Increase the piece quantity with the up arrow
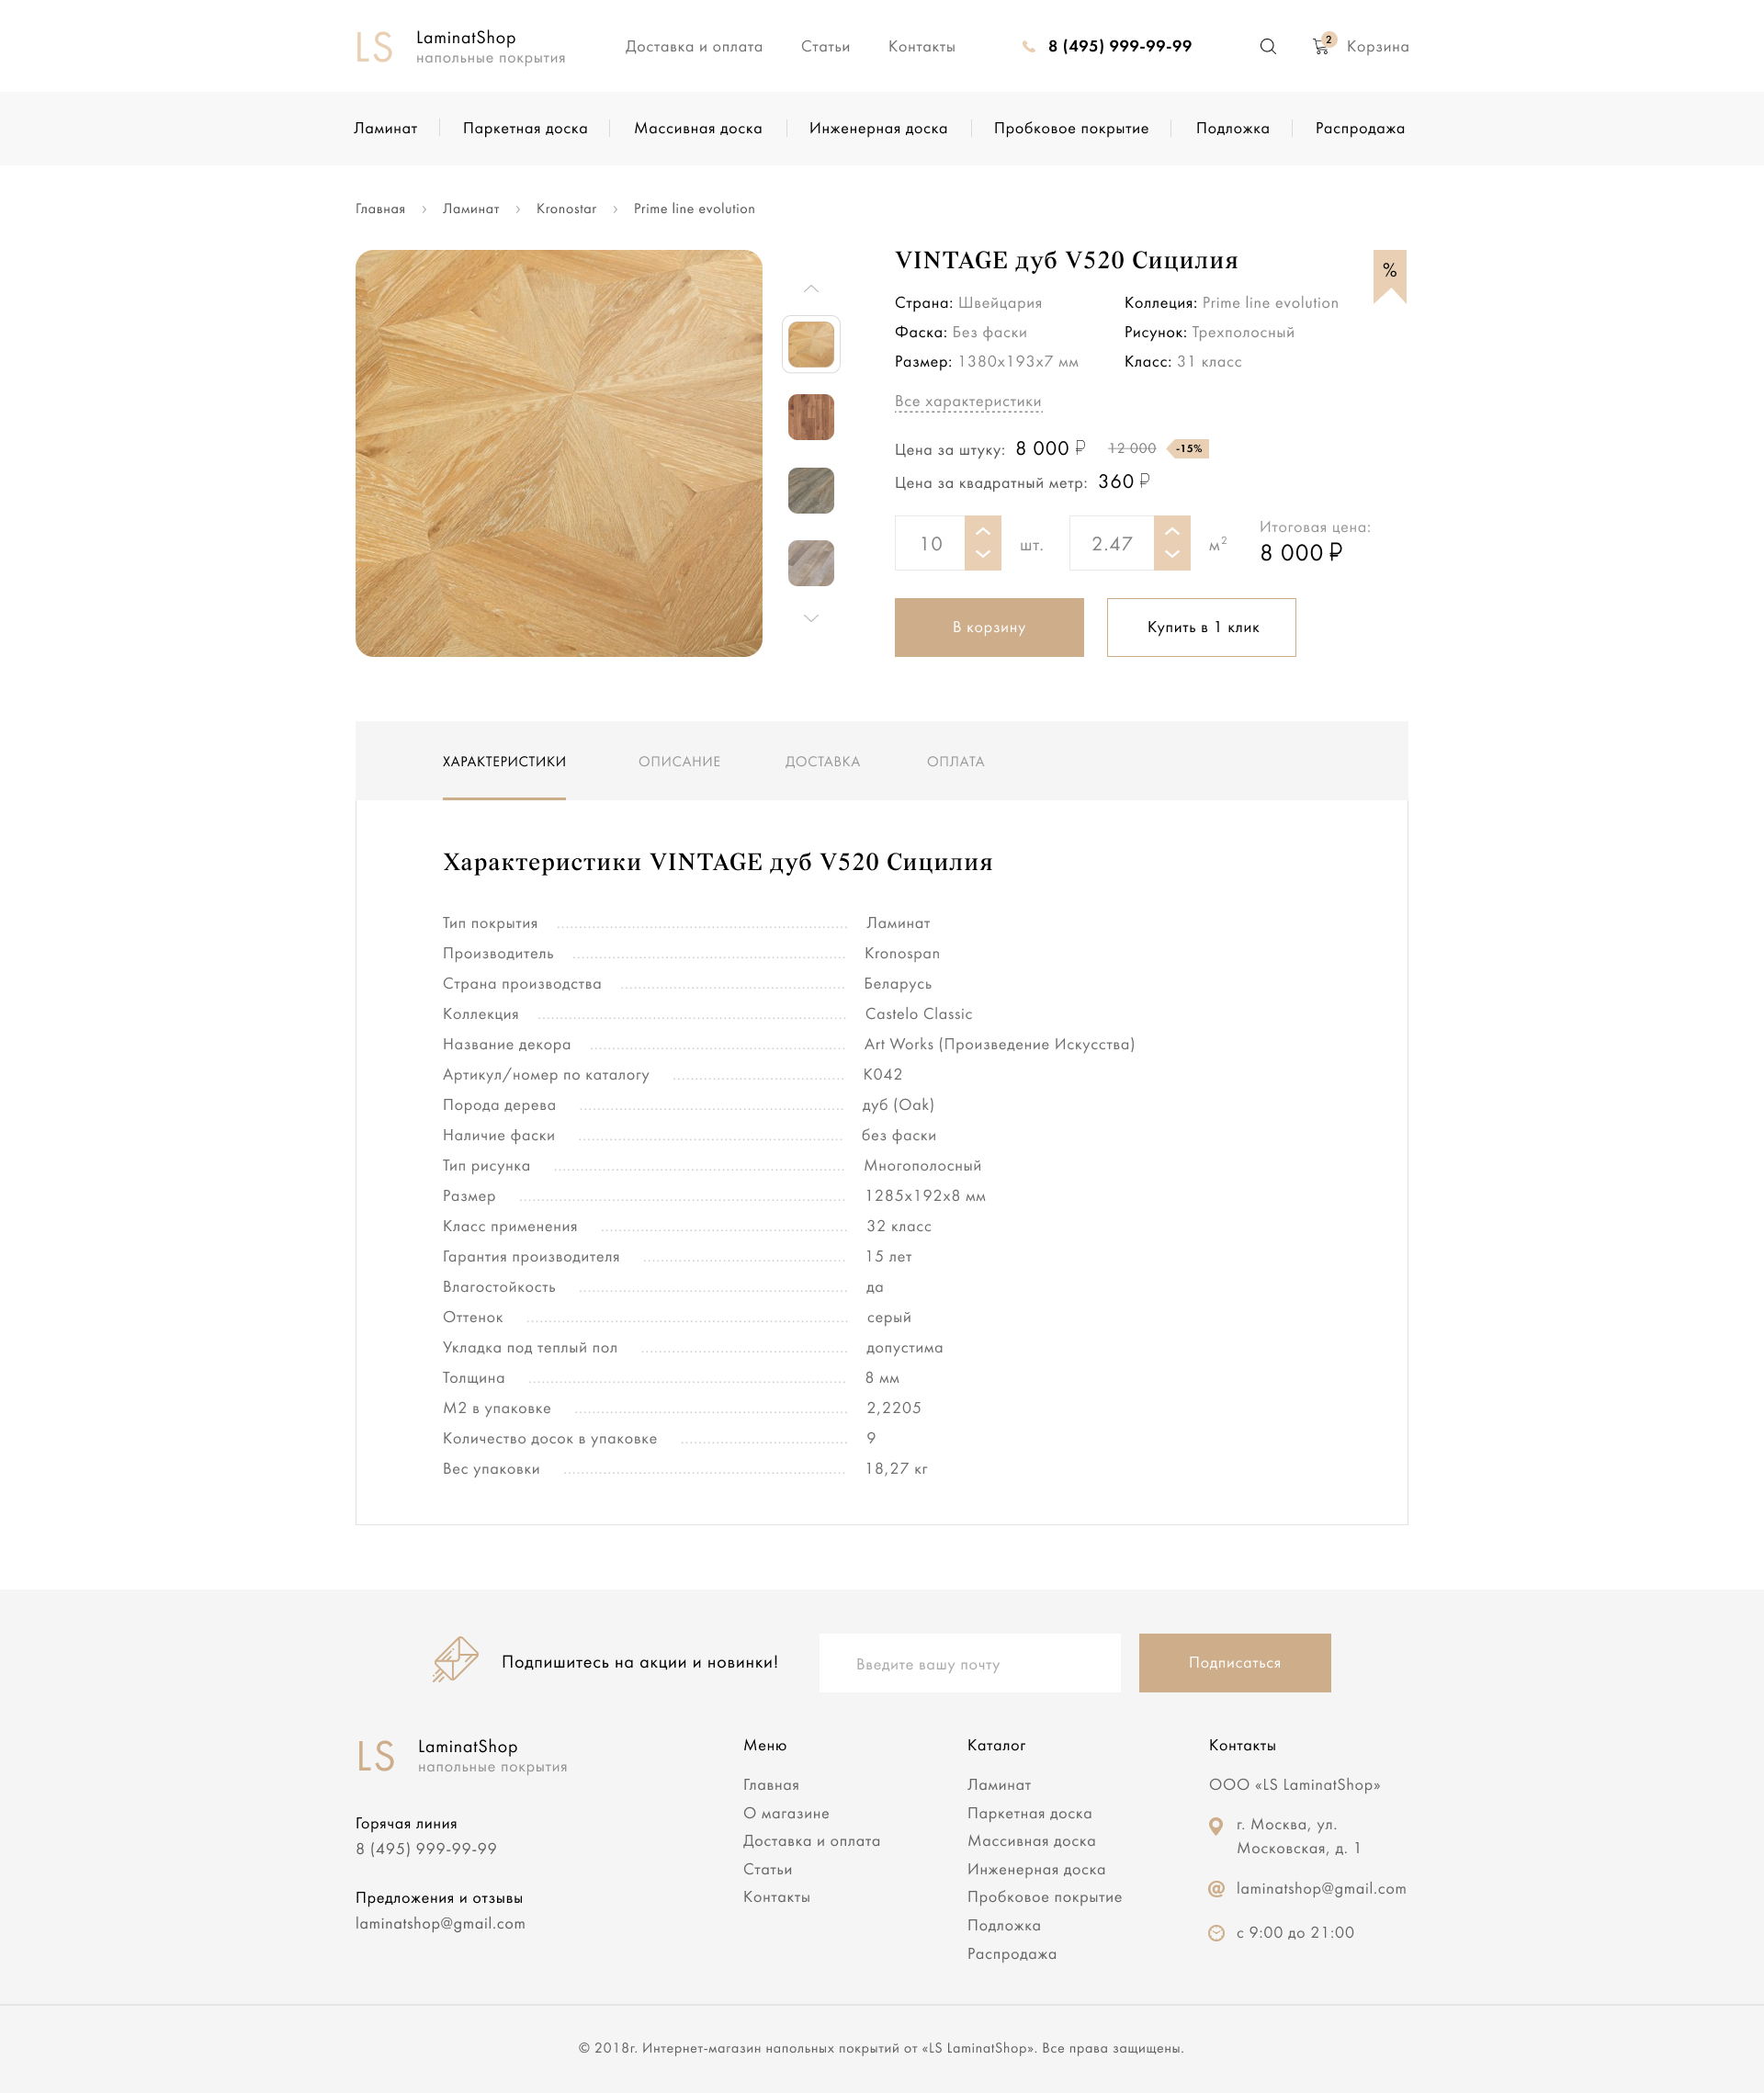Viewport: 1764px width, 2093px height. coord(982,531)
